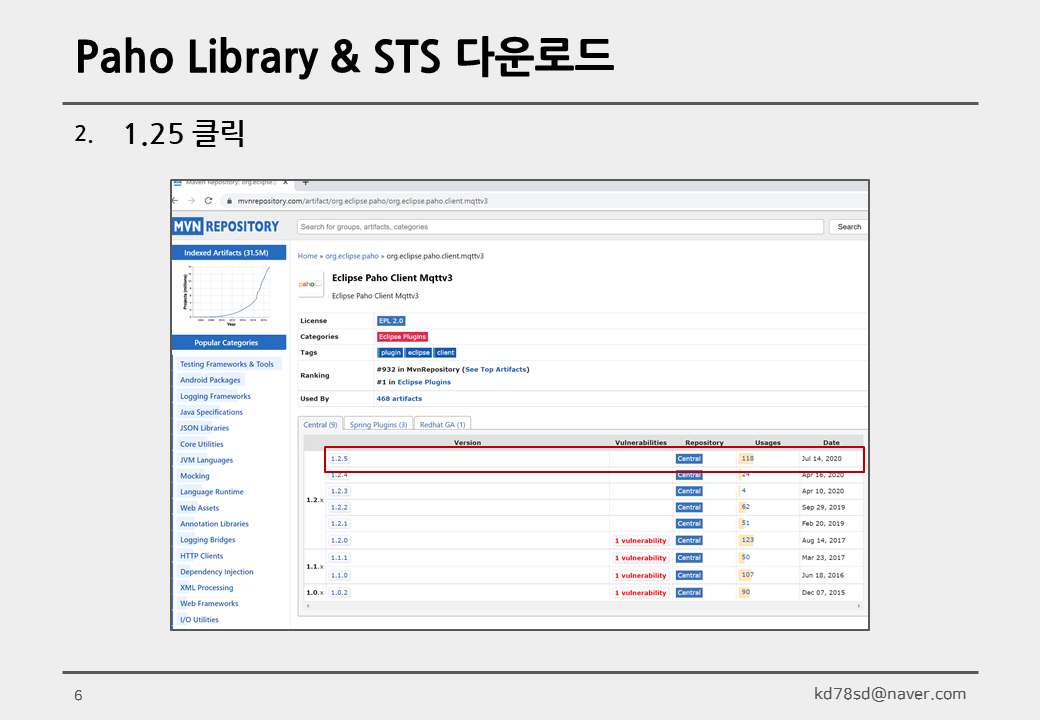
Task: Open Android Packages category
Action: 210,380
